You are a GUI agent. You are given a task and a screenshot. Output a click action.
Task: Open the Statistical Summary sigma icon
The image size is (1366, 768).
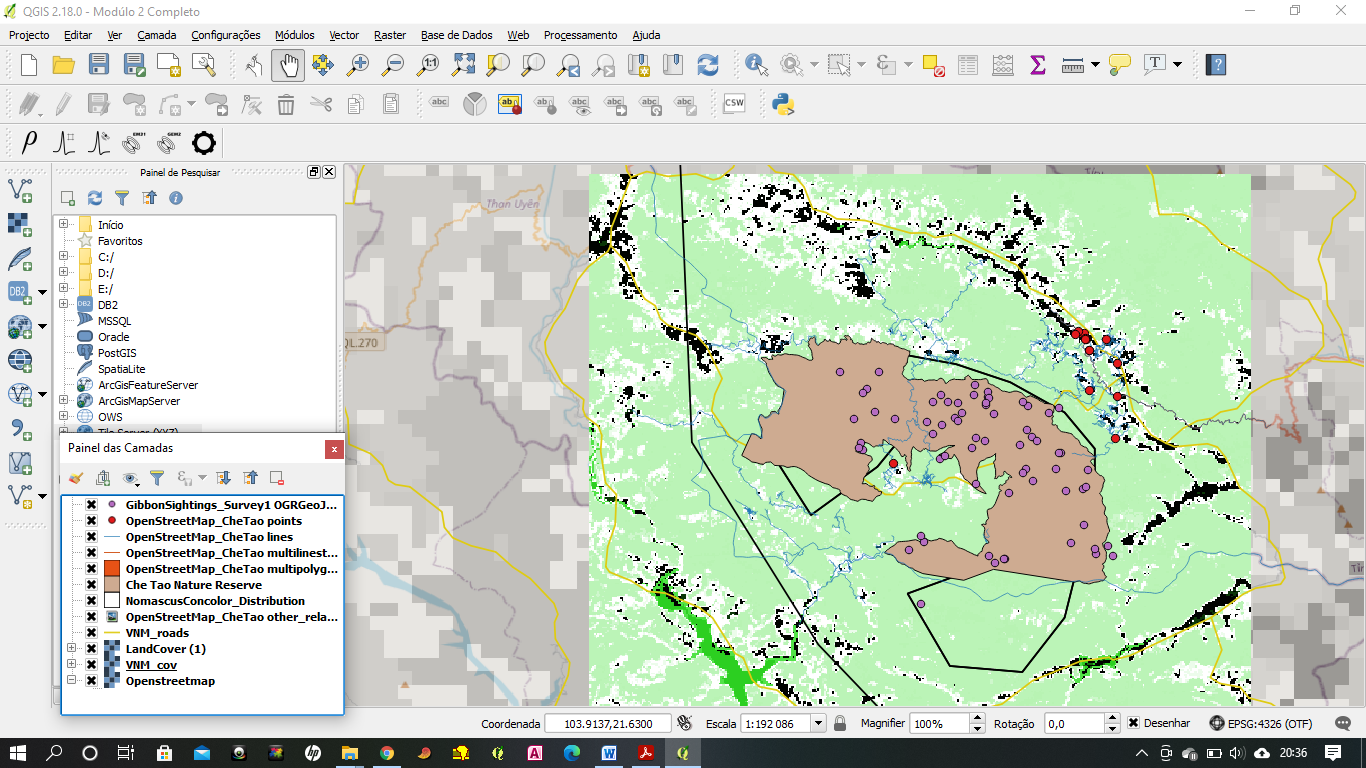(1037, 65)
